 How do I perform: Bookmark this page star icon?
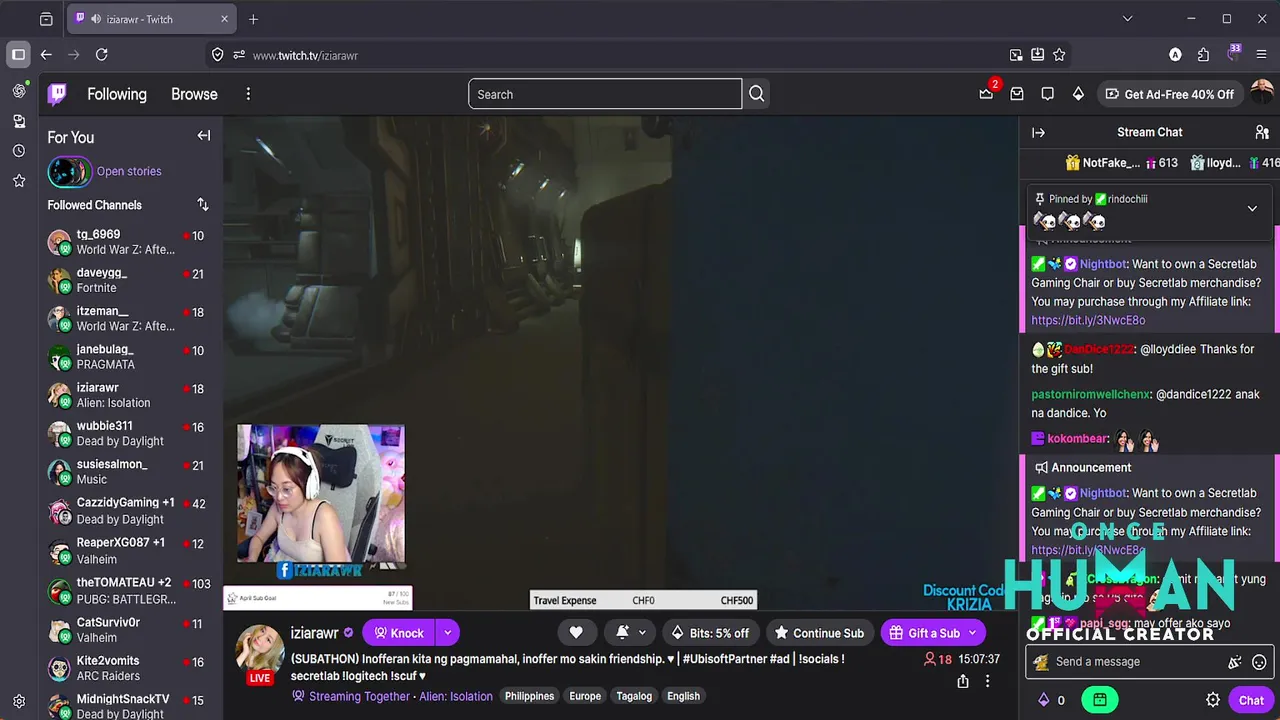coord(1059,55)
